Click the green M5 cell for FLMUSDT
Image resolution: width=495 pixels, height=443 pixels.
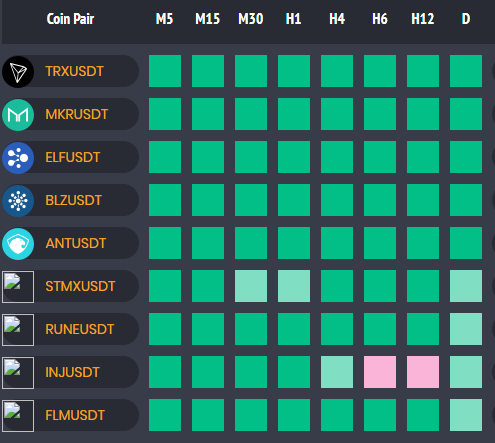165,415
